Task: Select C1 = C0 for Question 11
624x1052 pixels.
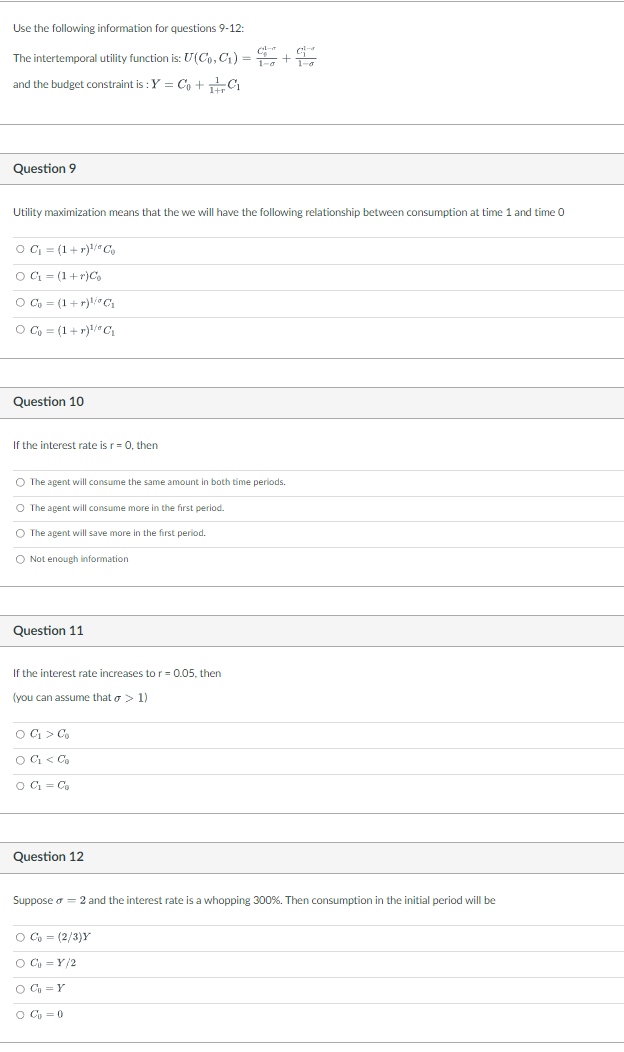Action: coord(19,787)
